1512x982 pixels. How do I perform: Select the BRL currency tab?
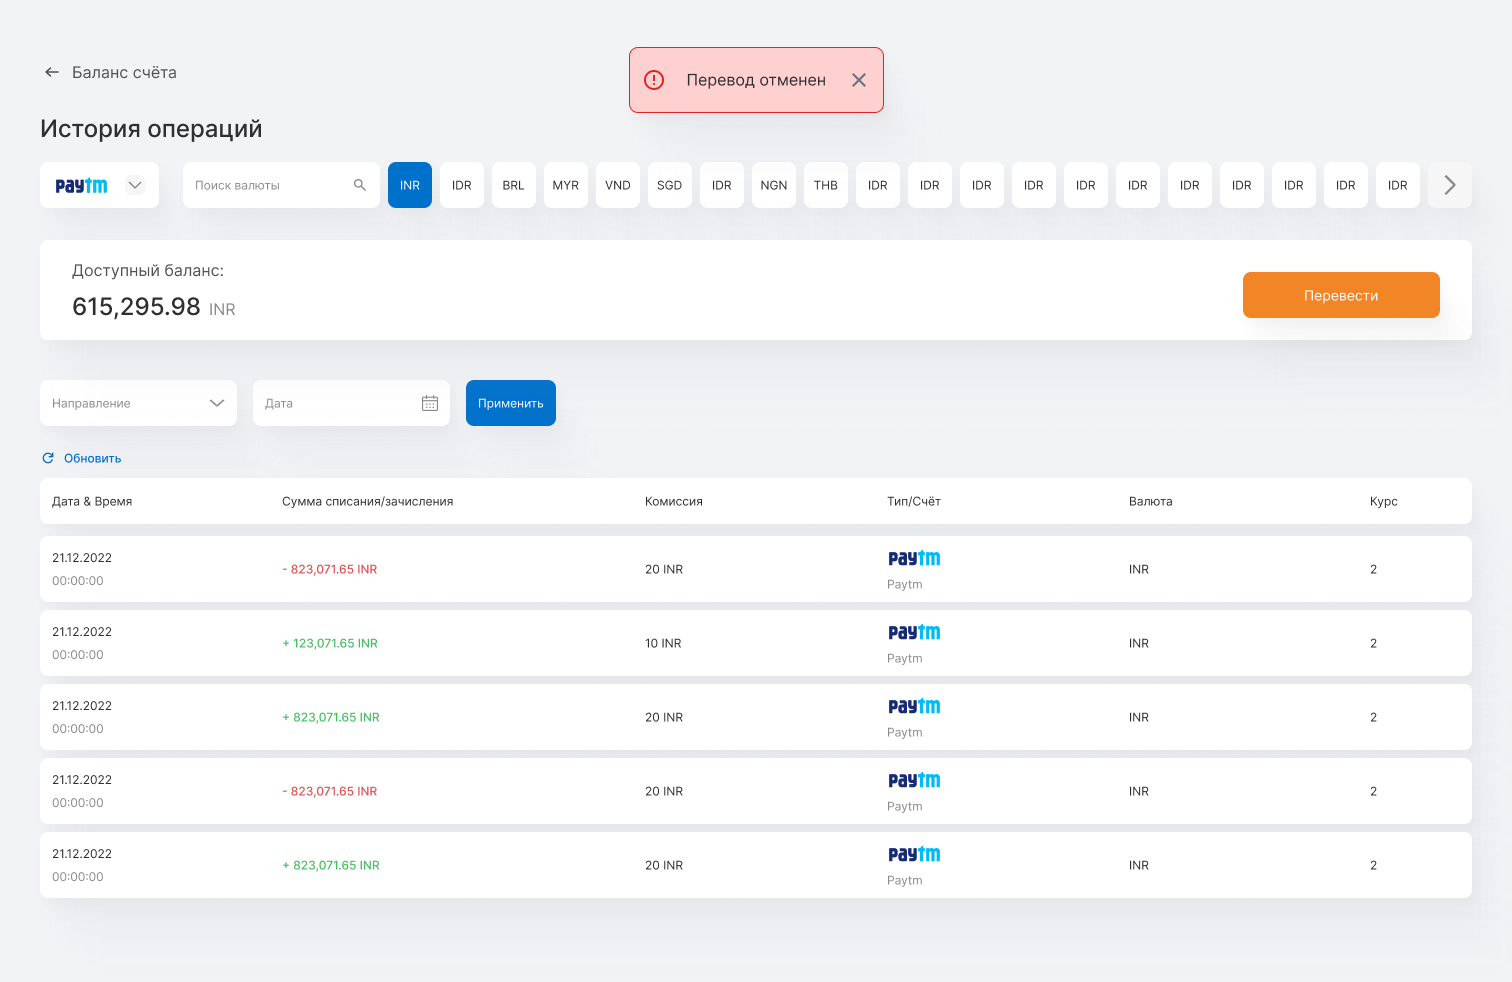coord(513,185)
